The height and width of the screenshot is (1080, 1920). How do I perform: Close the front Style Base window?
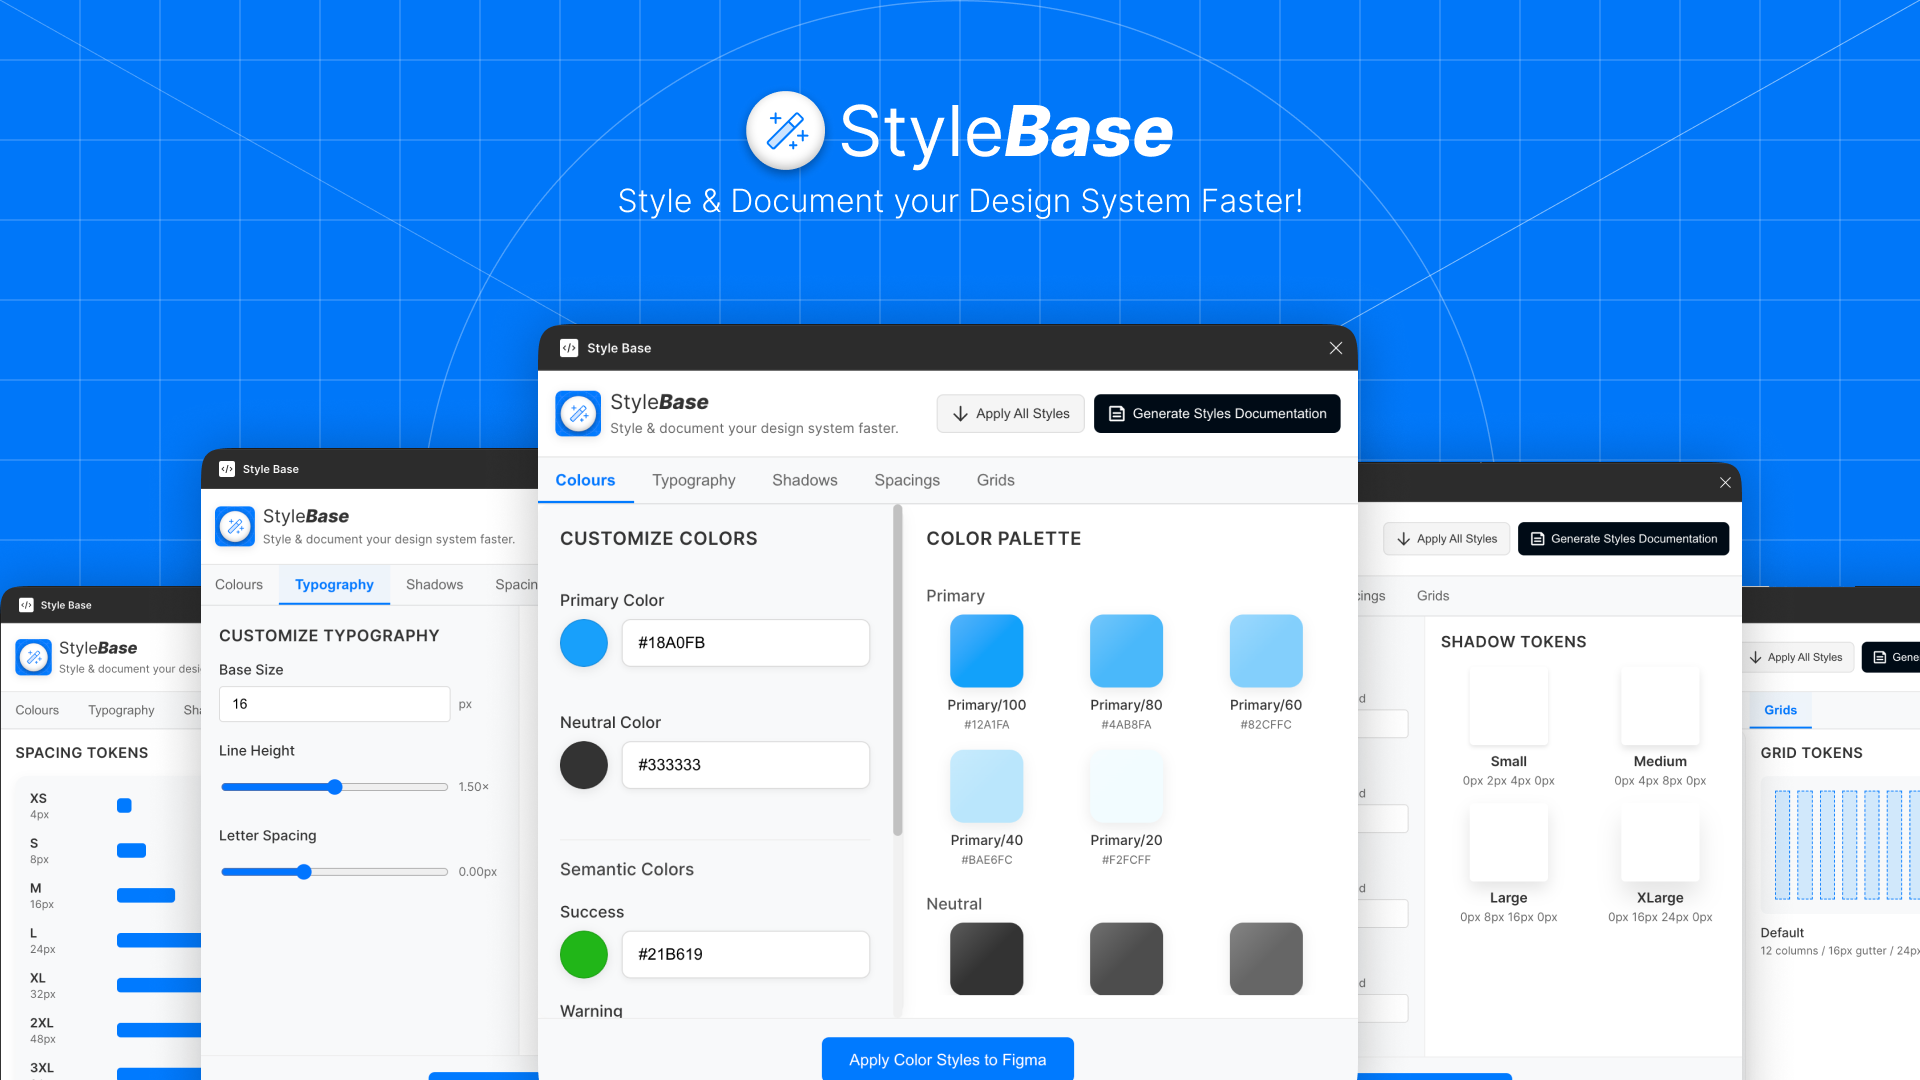(1336, 348)
